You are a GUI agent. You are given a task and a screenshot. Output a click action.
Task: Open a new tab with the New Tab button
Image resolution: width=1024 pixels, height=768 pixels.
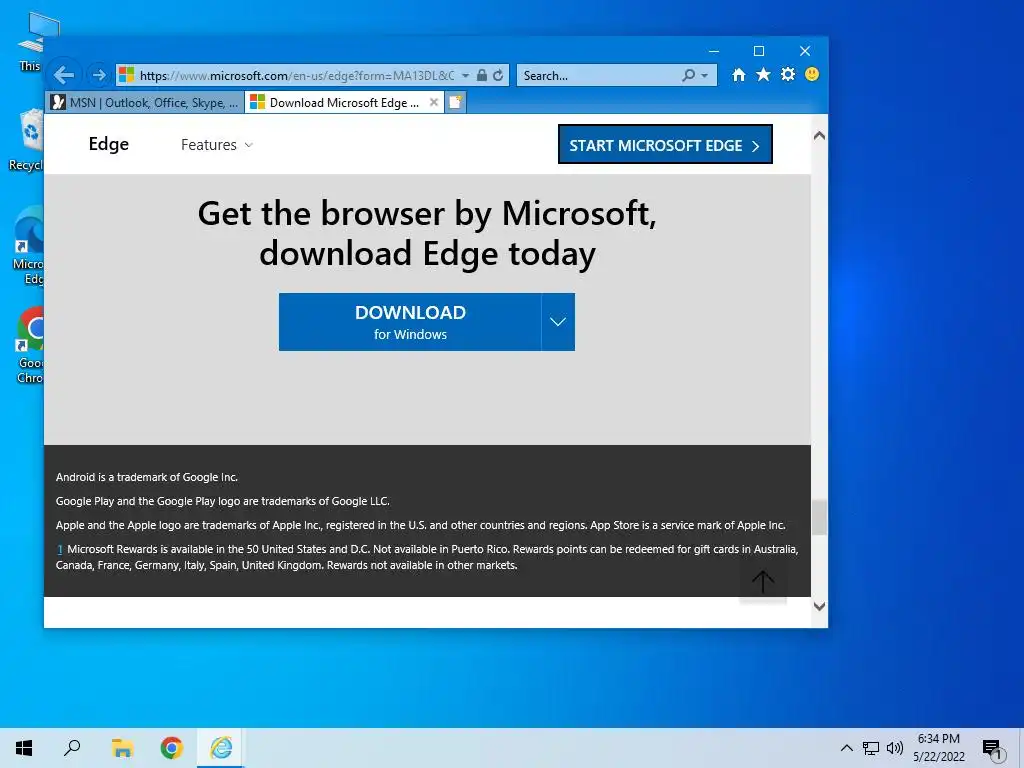pos(455,103)
